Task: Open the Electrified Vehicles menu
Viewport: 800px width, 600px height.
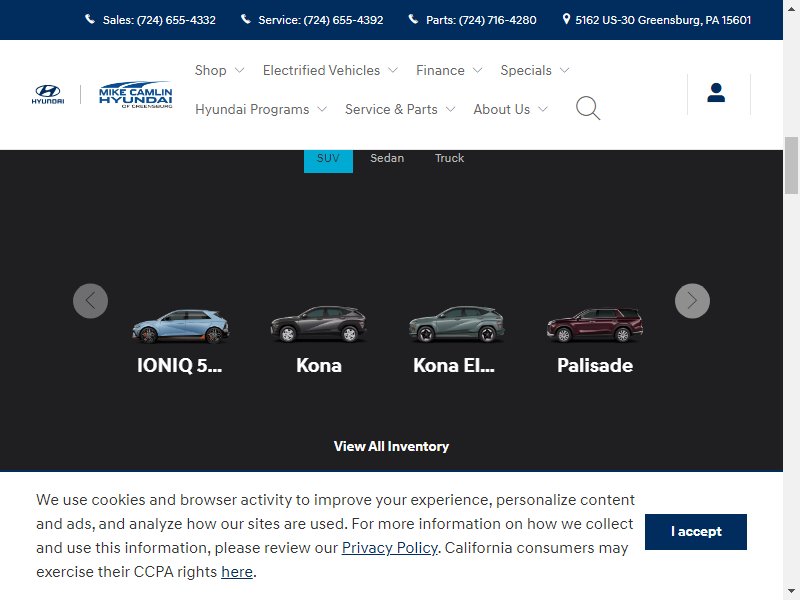Action: tap(321, 70)
